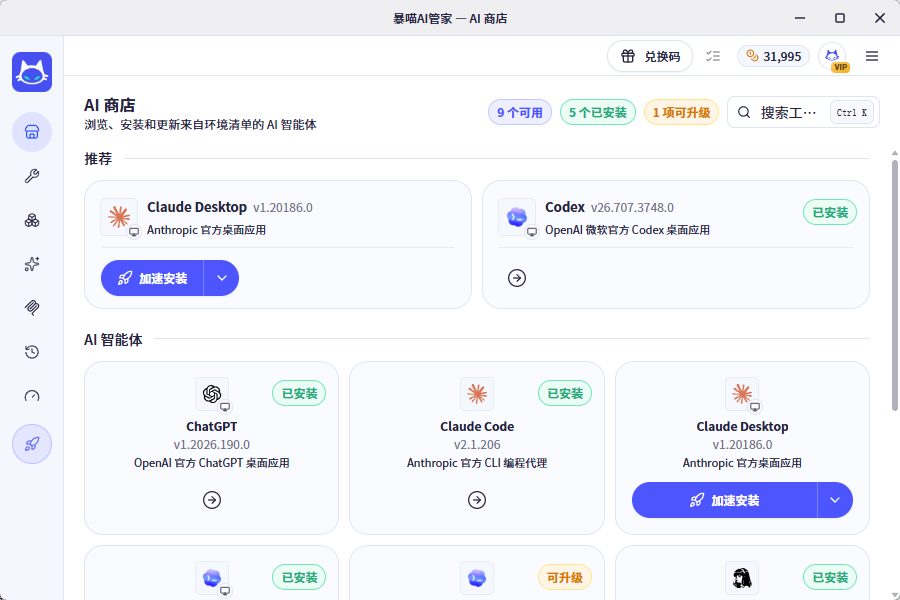The height and width of the screenshot is (600, 900).
Task: Click the 可升级 badge in bottom row
Action: [565, 577]
